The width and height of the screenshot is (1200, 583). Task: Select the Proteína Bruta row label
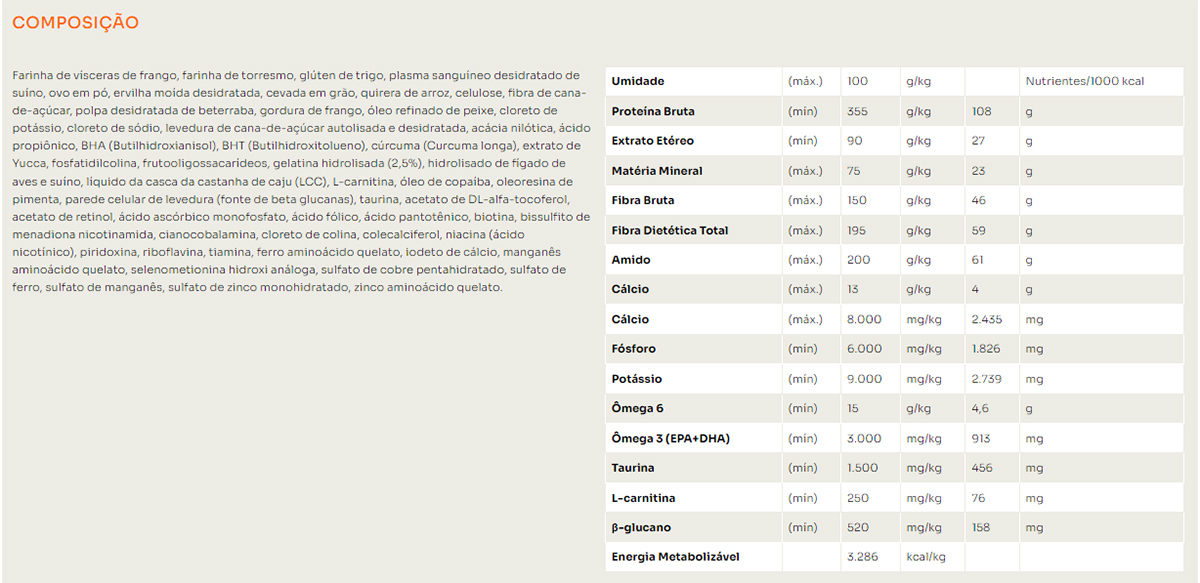(x=653, y=111)
